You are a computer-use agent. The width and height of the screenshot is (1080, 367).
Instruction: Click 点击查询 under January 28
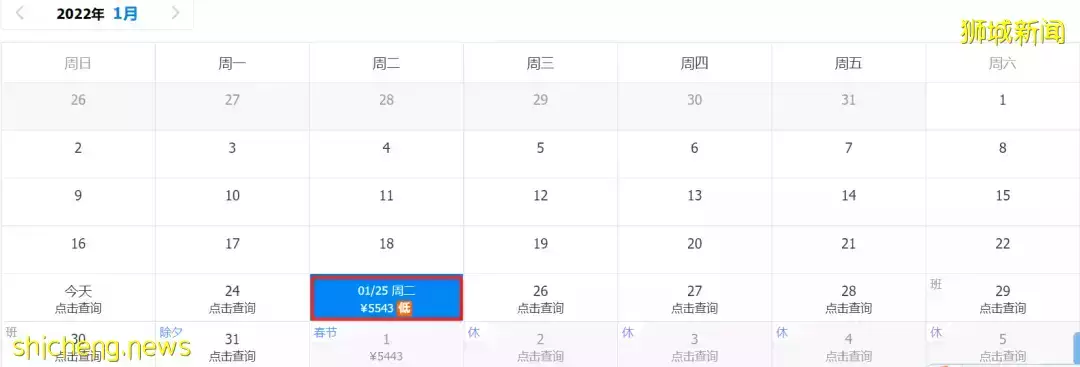click(849, 308)
